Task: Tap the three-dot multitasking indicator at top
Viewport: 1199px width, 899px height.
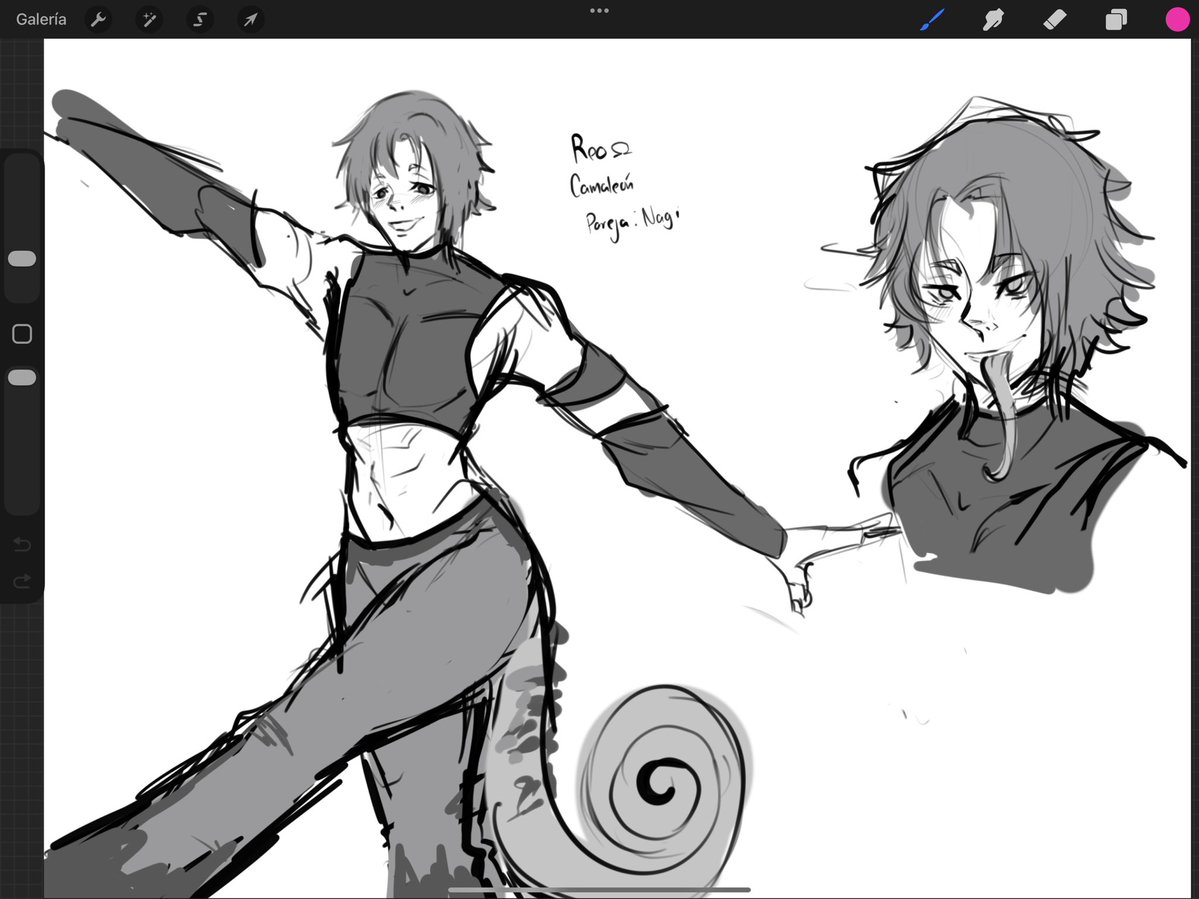Action: point(600,11)
